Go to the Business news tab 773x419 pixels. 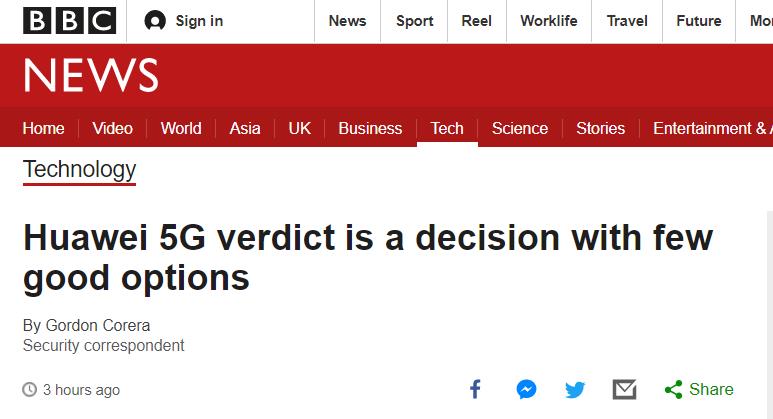point(370,128)
